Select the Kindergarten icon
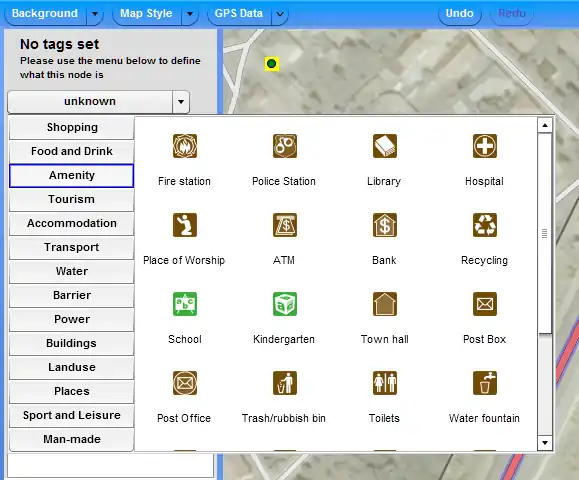Screen dimensions: 579x480 tap(285, 304)
